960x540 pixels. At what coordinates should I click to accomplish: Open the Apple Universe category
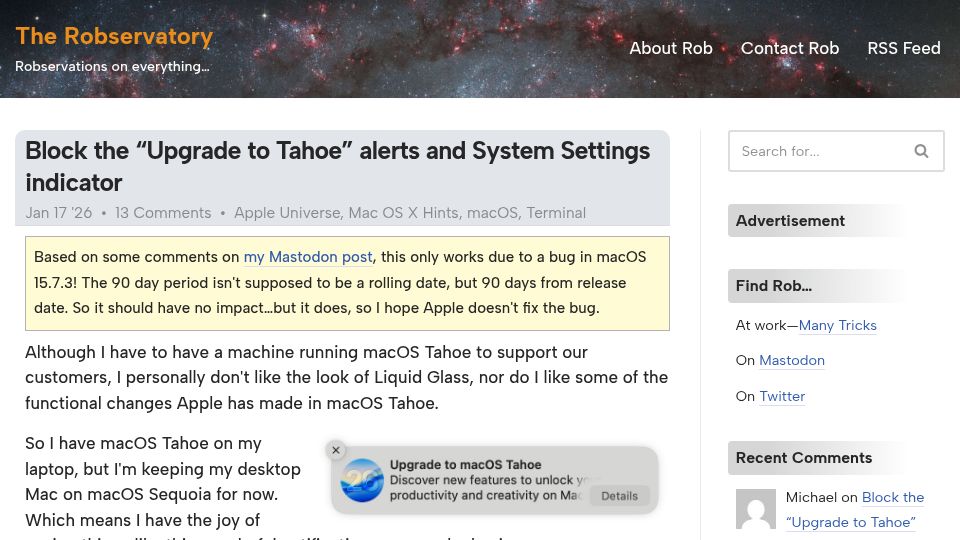point(287,213)
